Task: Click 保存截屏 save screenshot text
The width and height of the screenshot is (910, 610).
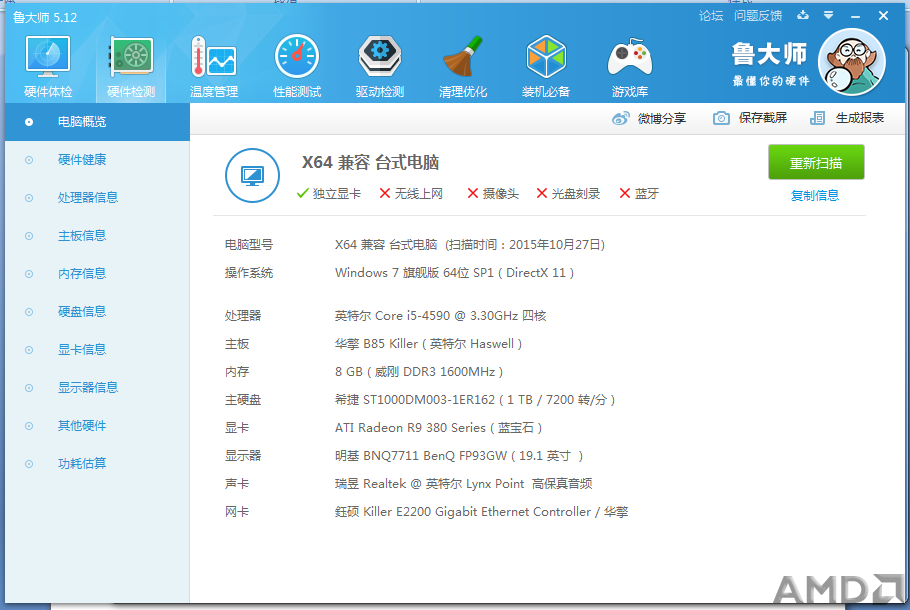Action: tap(763, 118)
